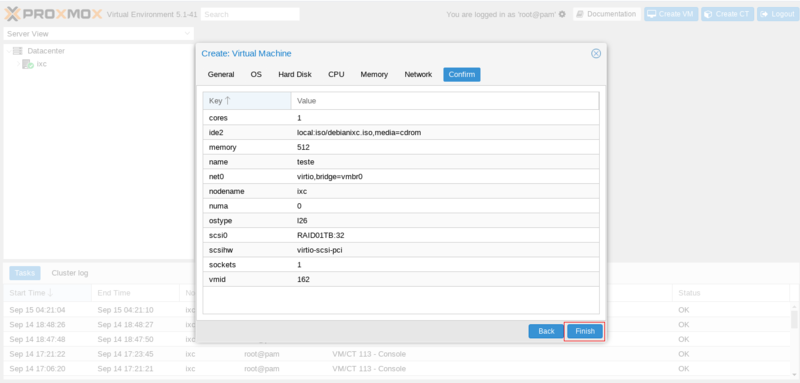Expand the ixc node in the tree
The height and width of the screenshot is (383, 800).
point(18,64)
